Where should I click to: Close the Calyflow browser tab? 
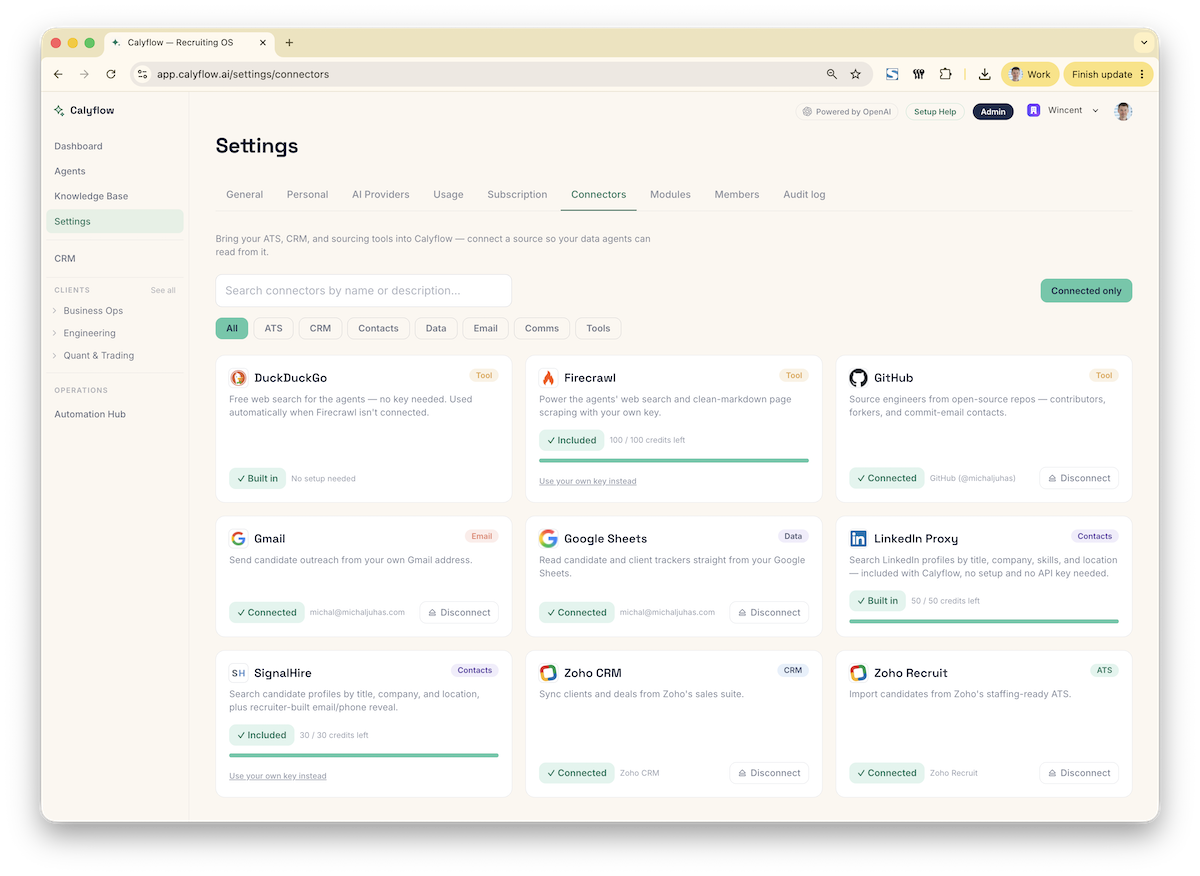[x=263, y=43]
